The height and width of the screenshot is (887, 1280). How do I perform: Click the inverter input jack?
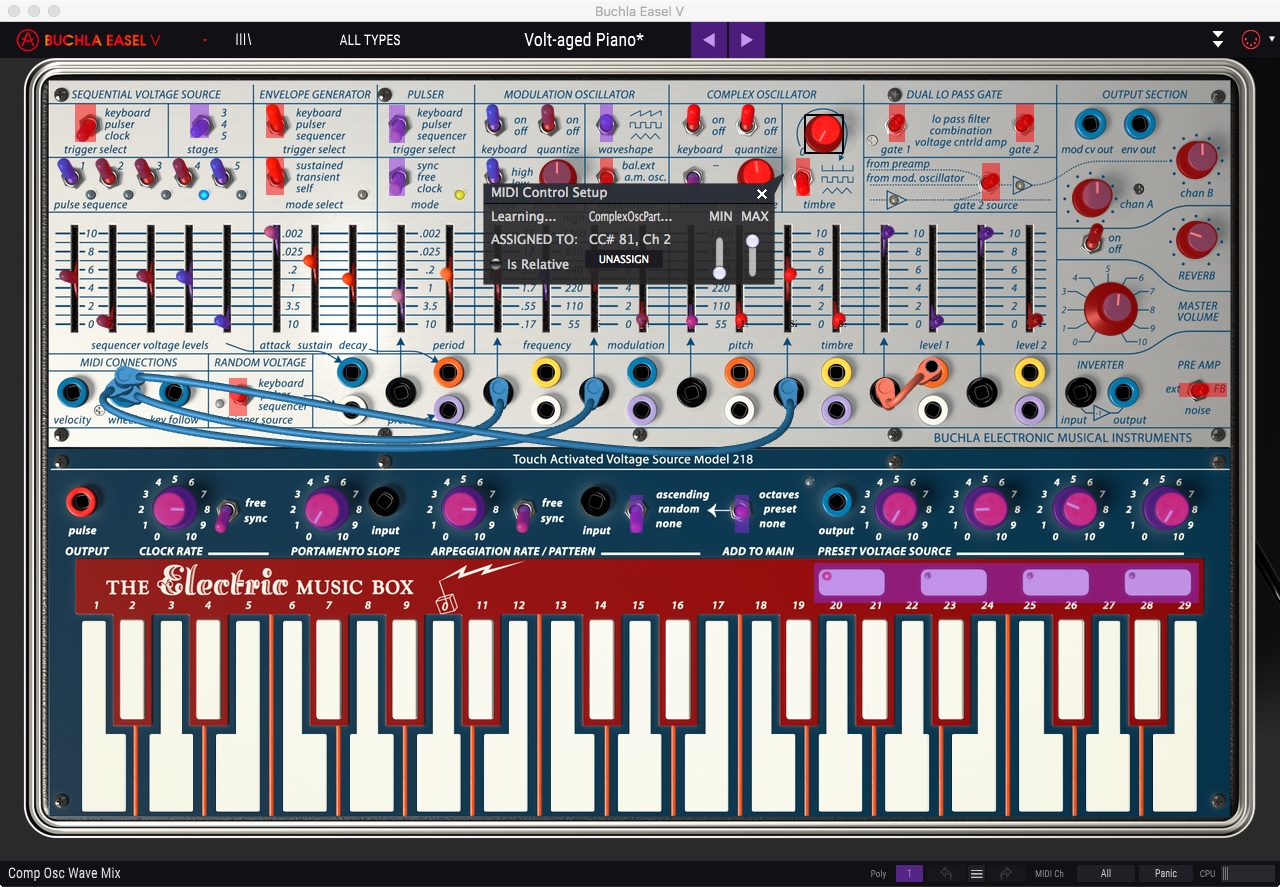tap(1080, 391)
